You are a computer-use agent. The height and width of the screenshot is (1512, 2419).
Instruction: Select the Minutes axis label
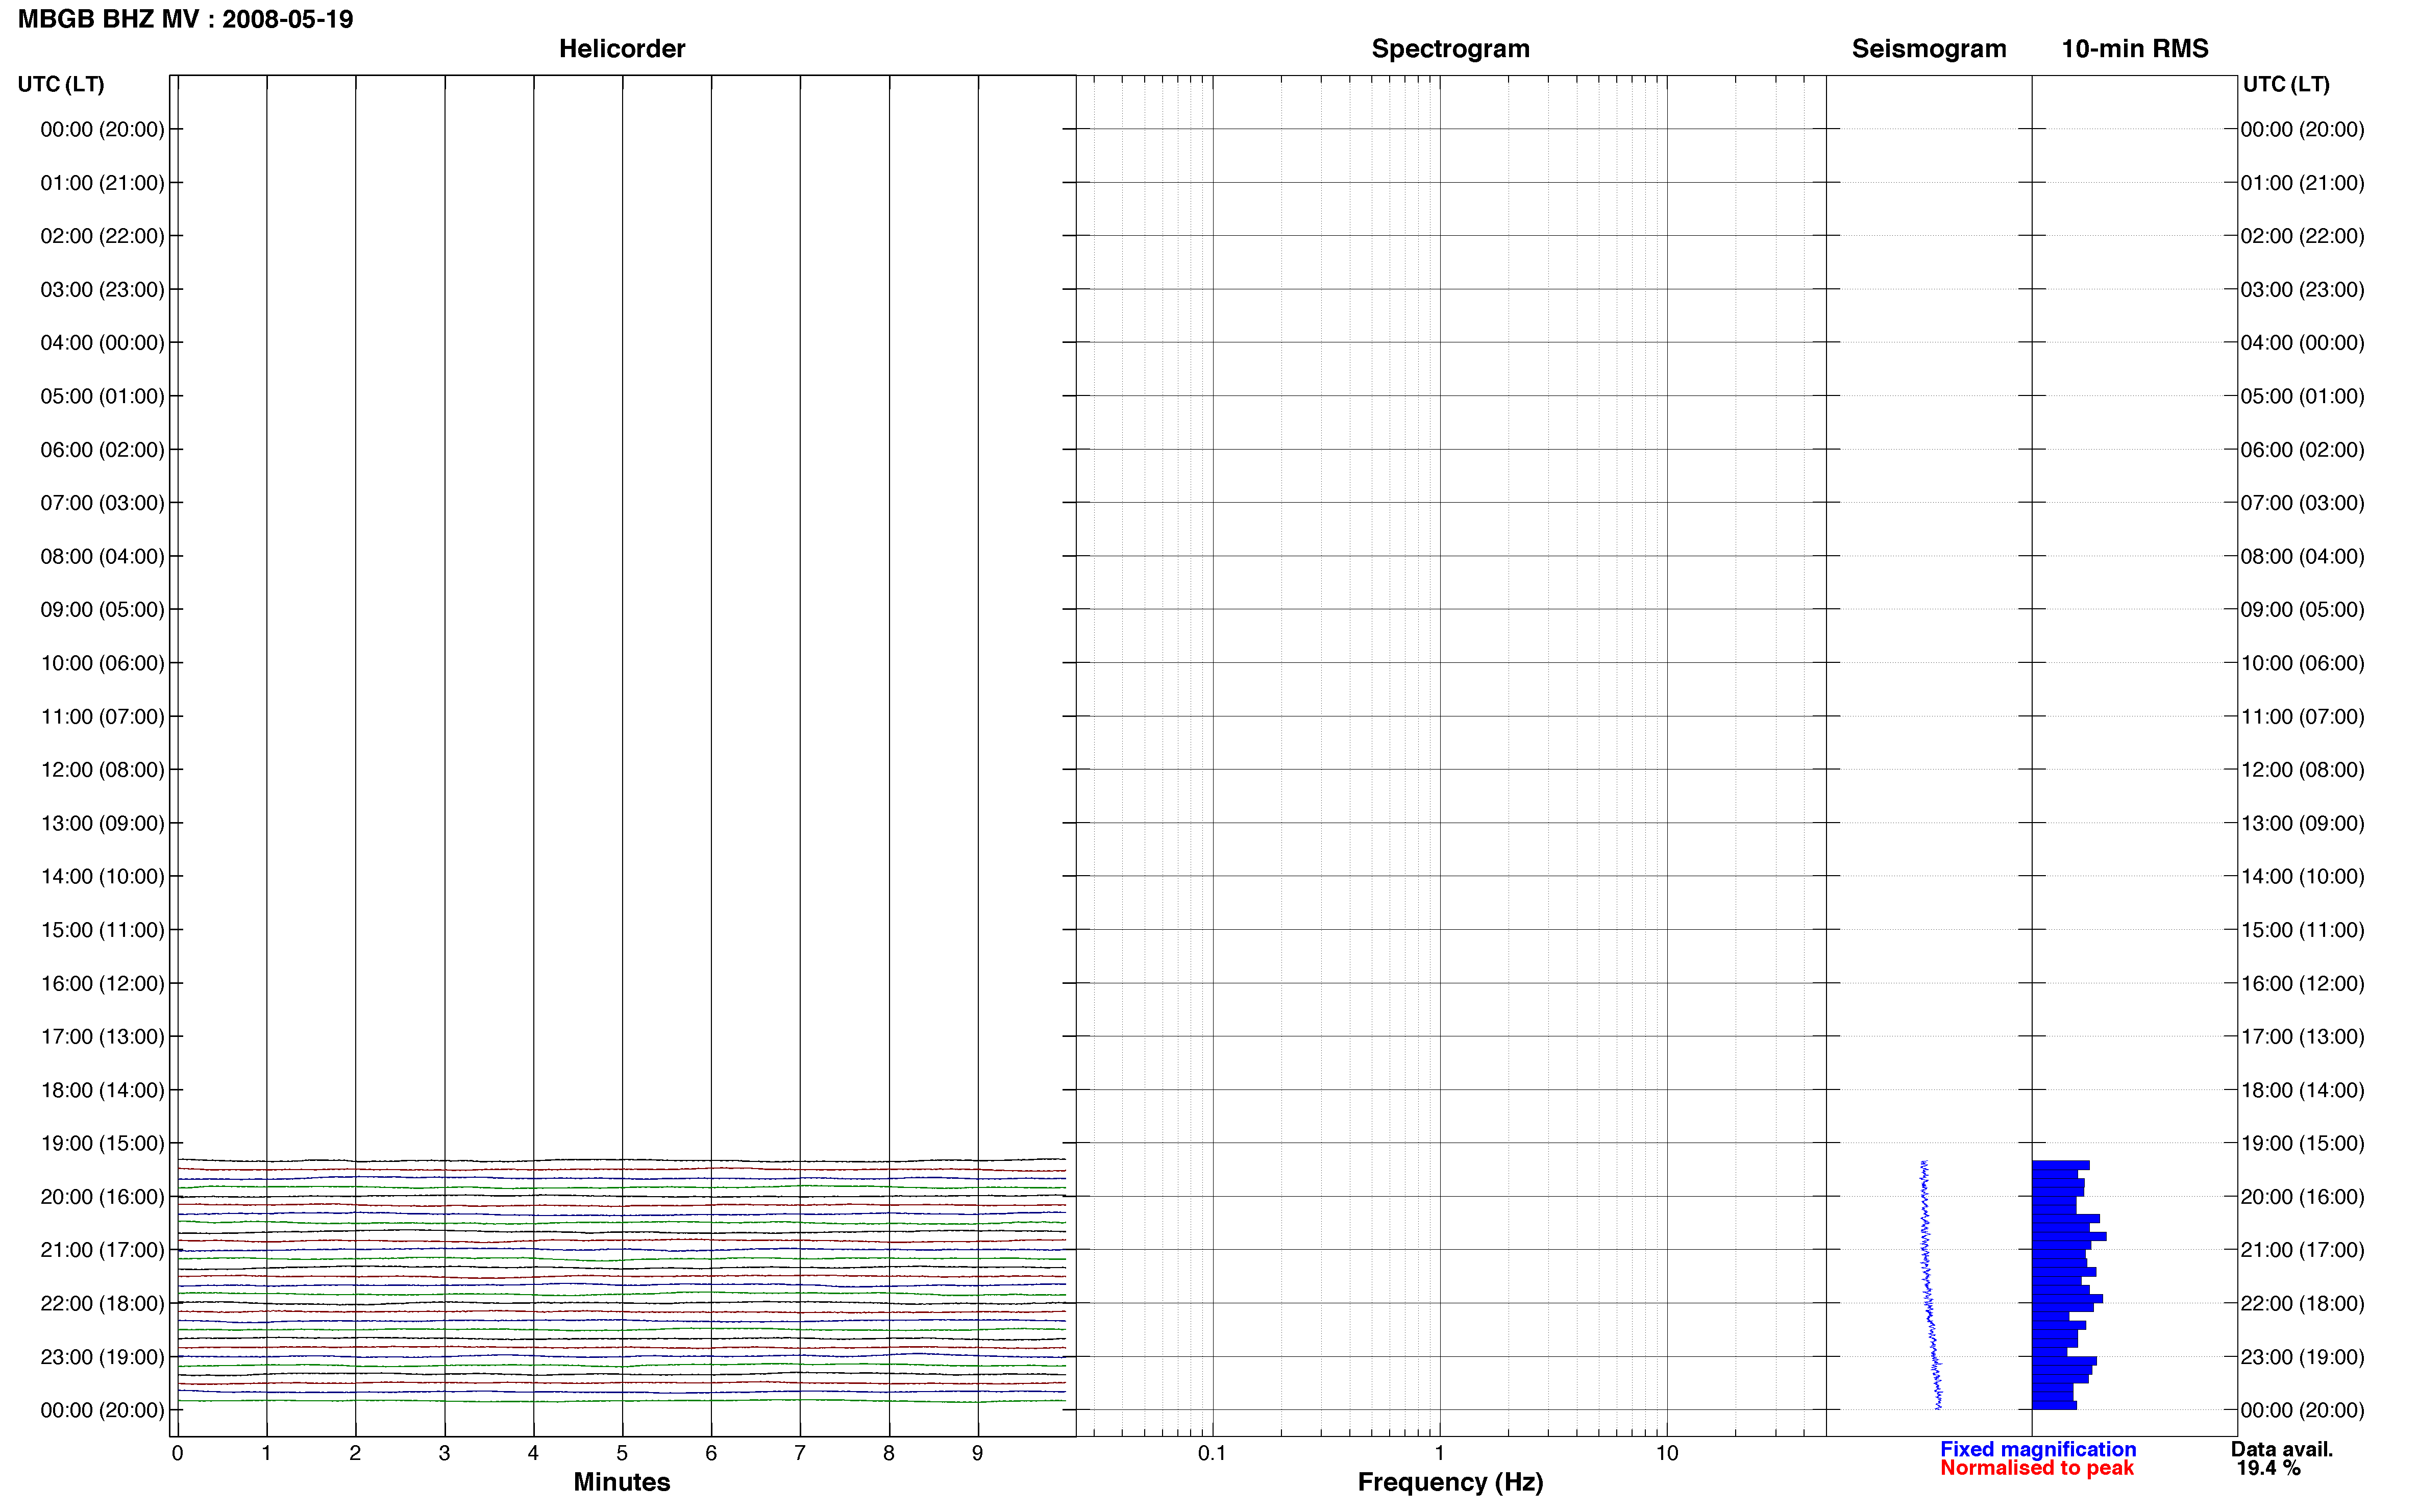click(622, 1482)
